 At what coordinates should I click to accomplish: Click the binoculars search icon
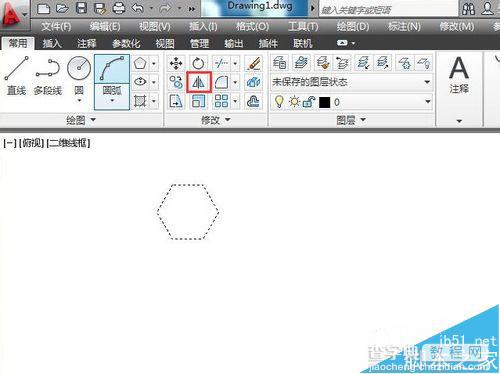click(468, 9)
